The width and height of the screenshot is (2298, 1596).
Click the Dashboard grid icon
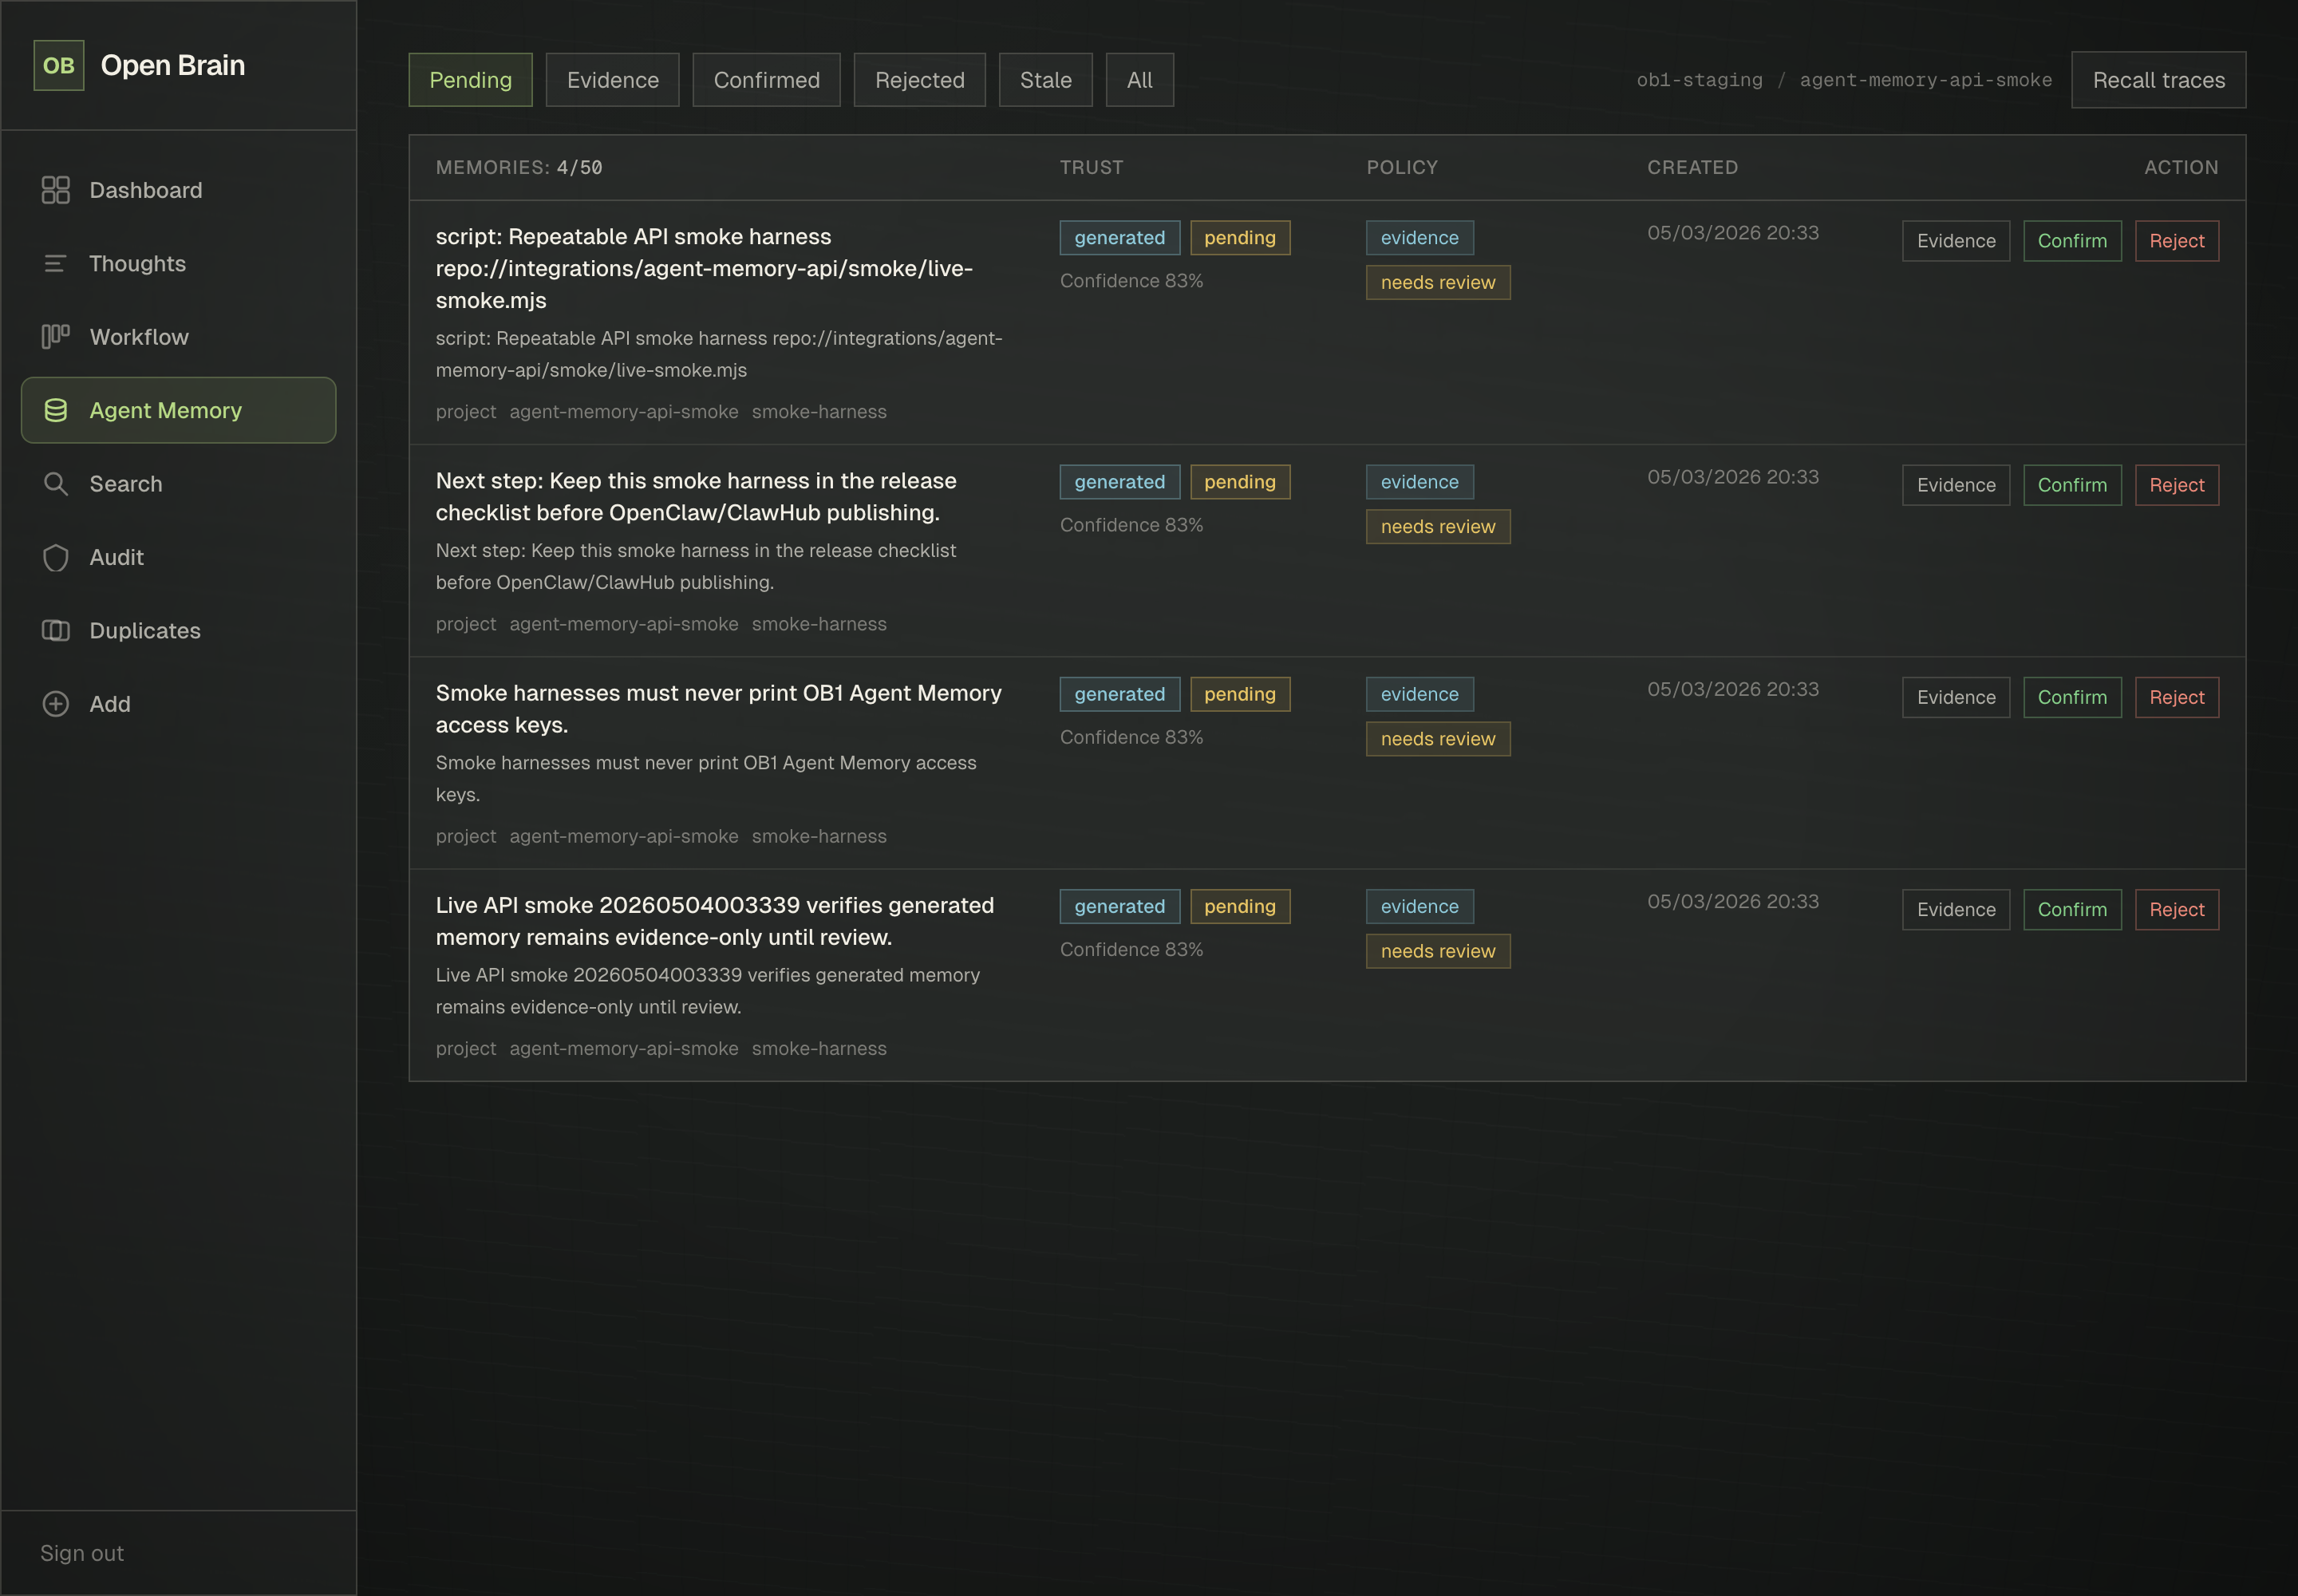click(56, 190)
